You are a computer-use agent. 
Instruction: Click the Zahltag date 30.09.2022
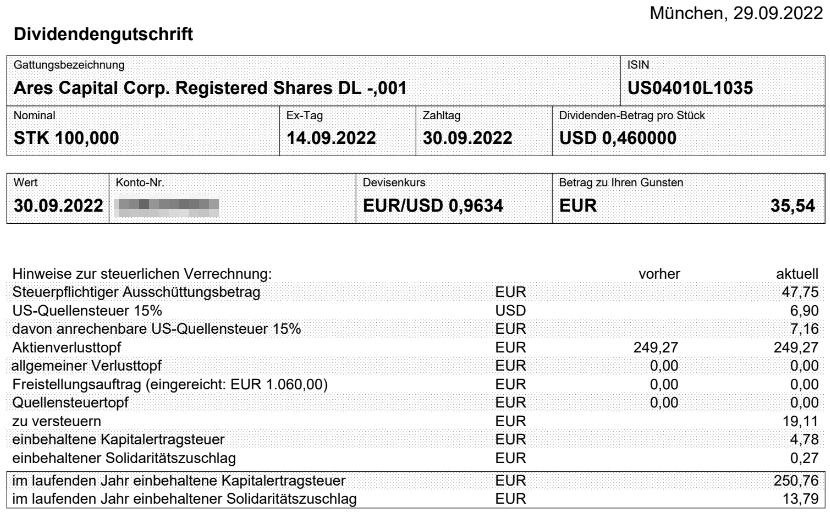click(x=467, y=138)
